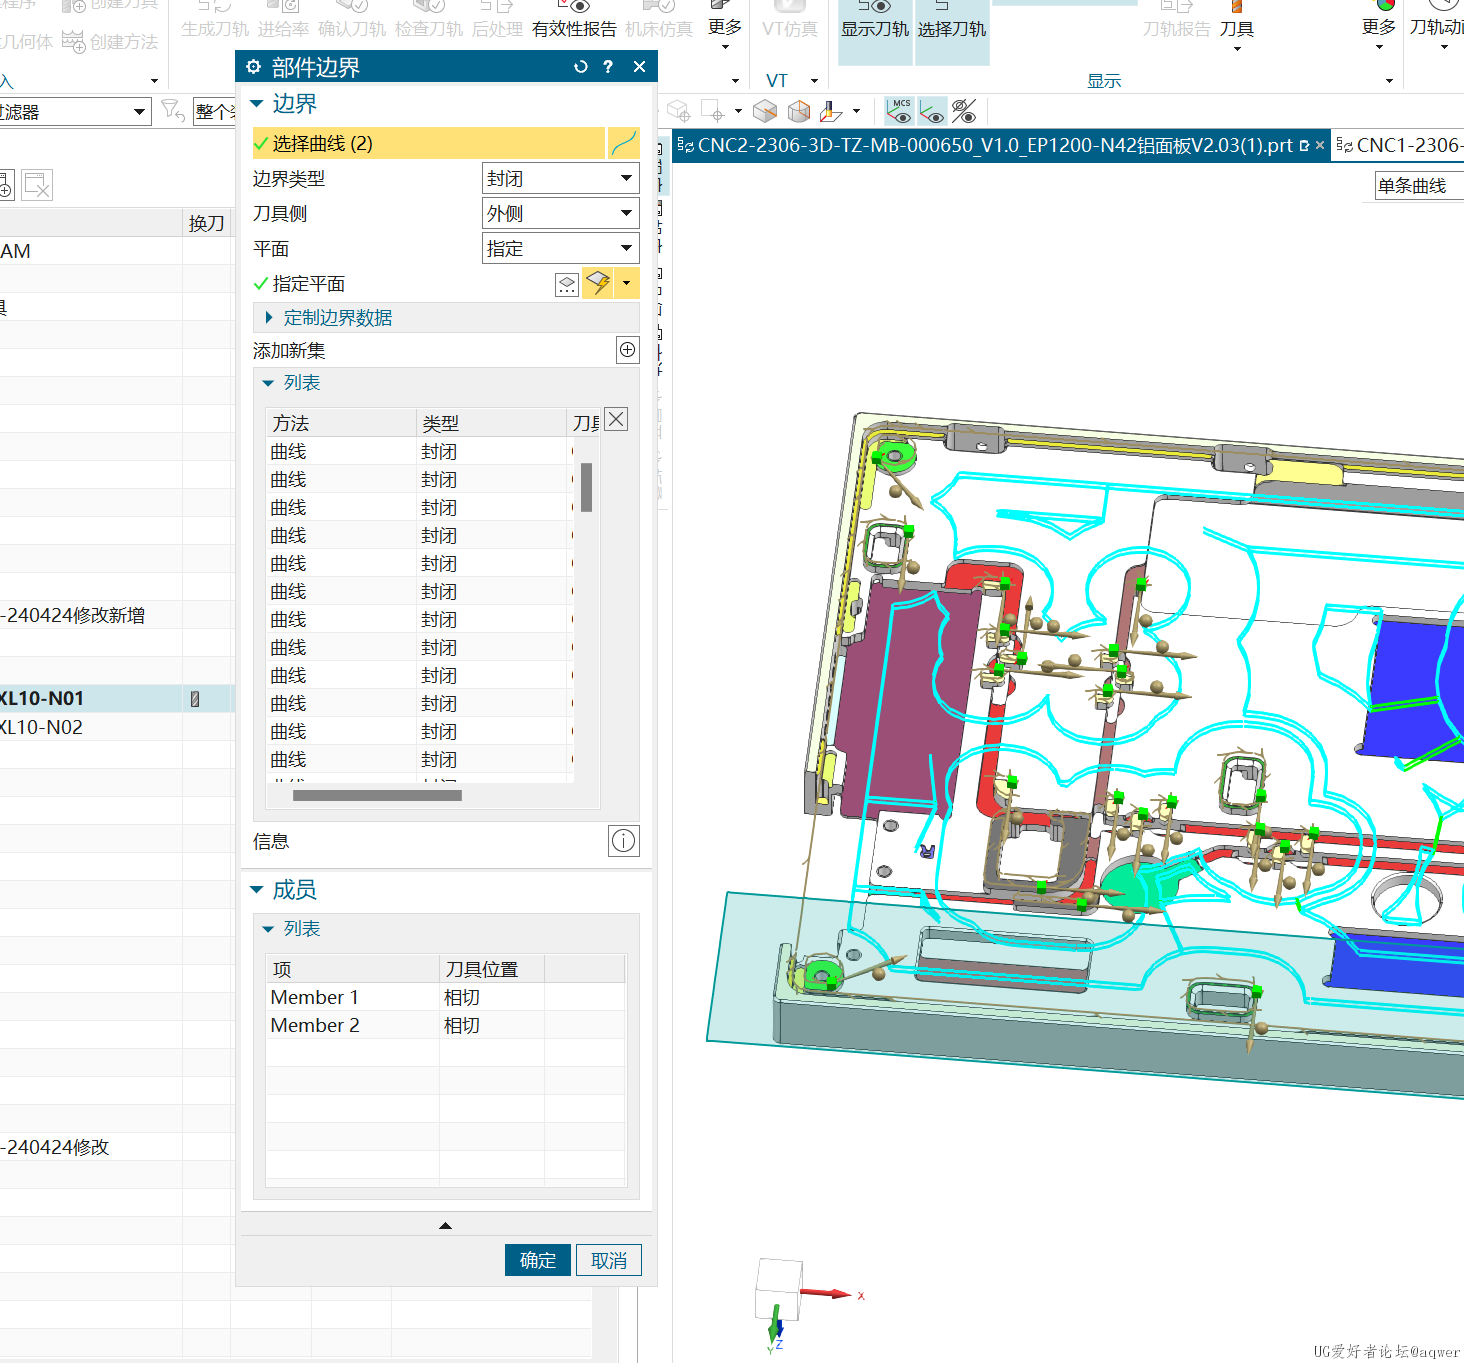Click the tool on plane icon in view toolbar
The image size is (1464, 1363).
830,110
